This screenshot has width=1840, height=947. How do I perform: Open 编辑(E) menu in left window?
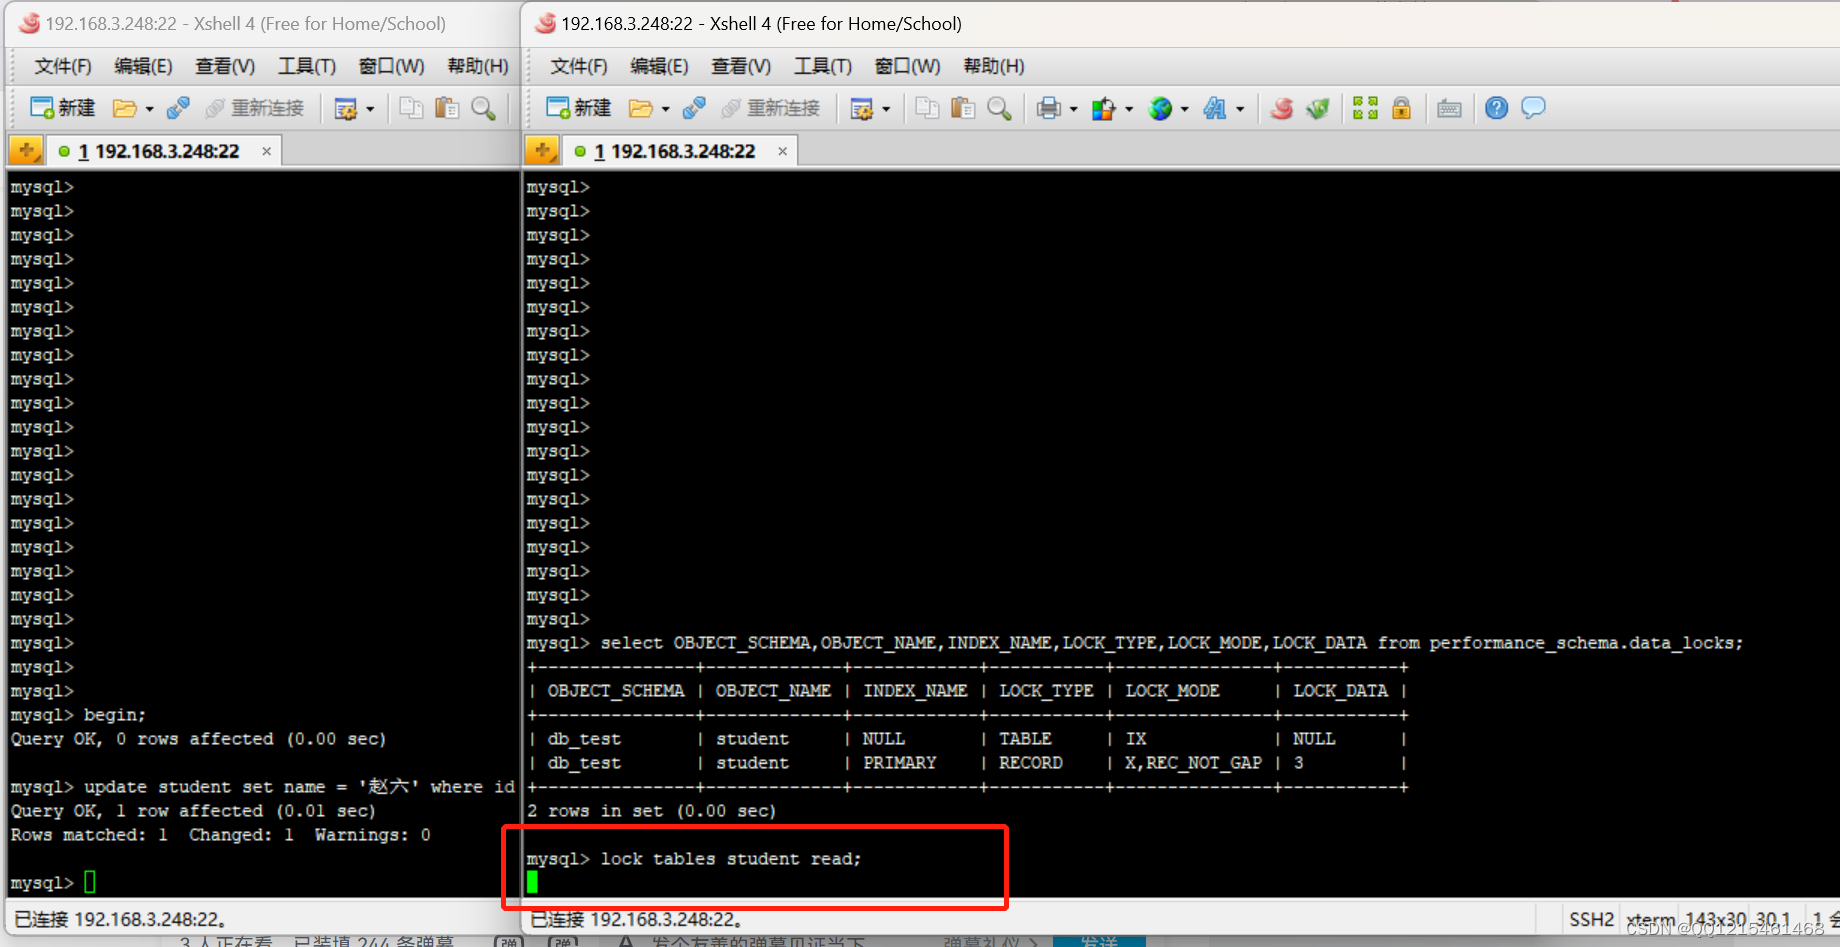pyautogui.click(x=143, y=66)
